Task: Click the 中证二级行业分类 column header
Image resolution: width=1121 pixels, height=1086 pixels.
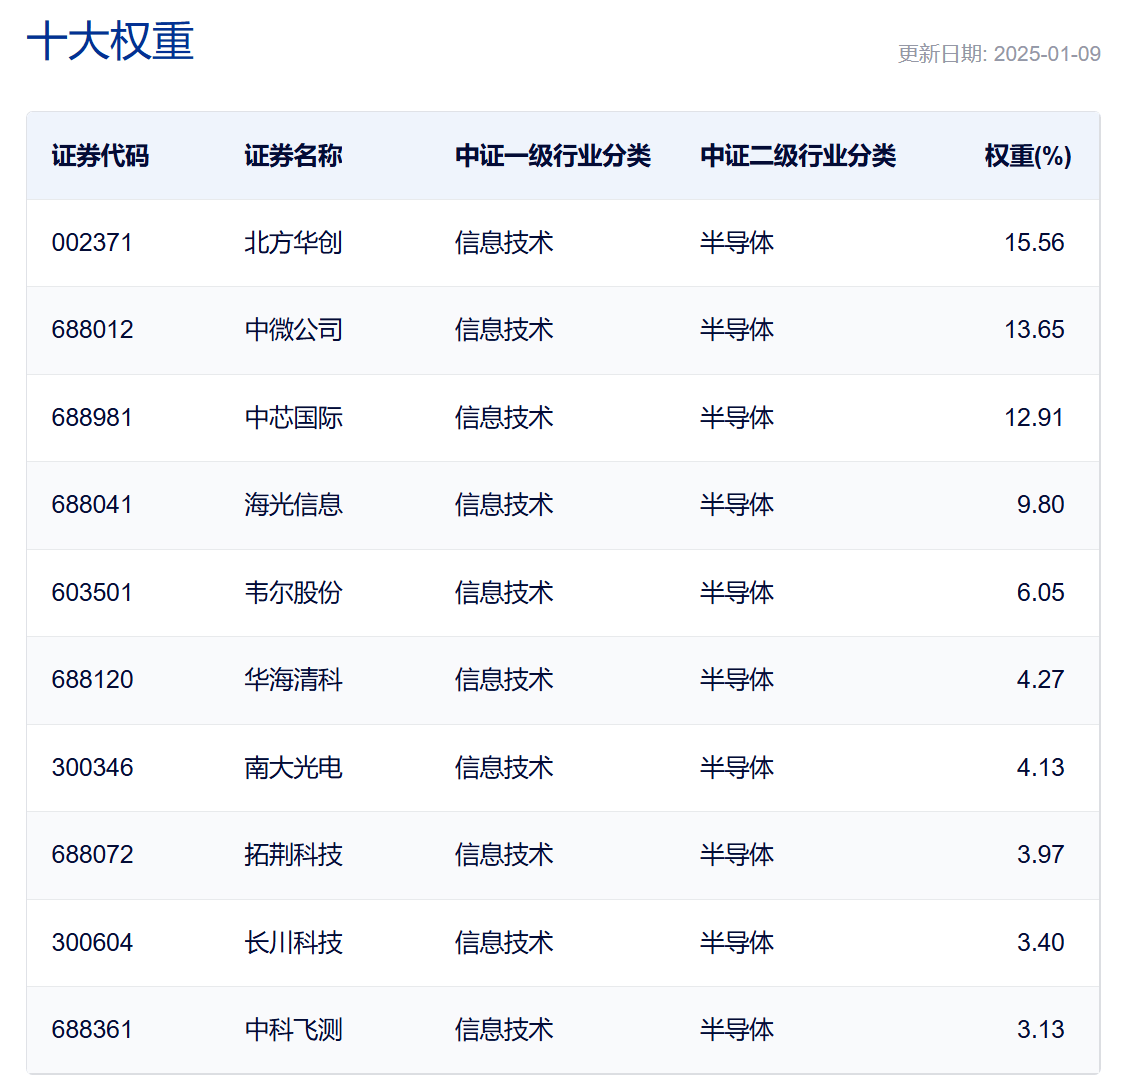Action: 798,156
